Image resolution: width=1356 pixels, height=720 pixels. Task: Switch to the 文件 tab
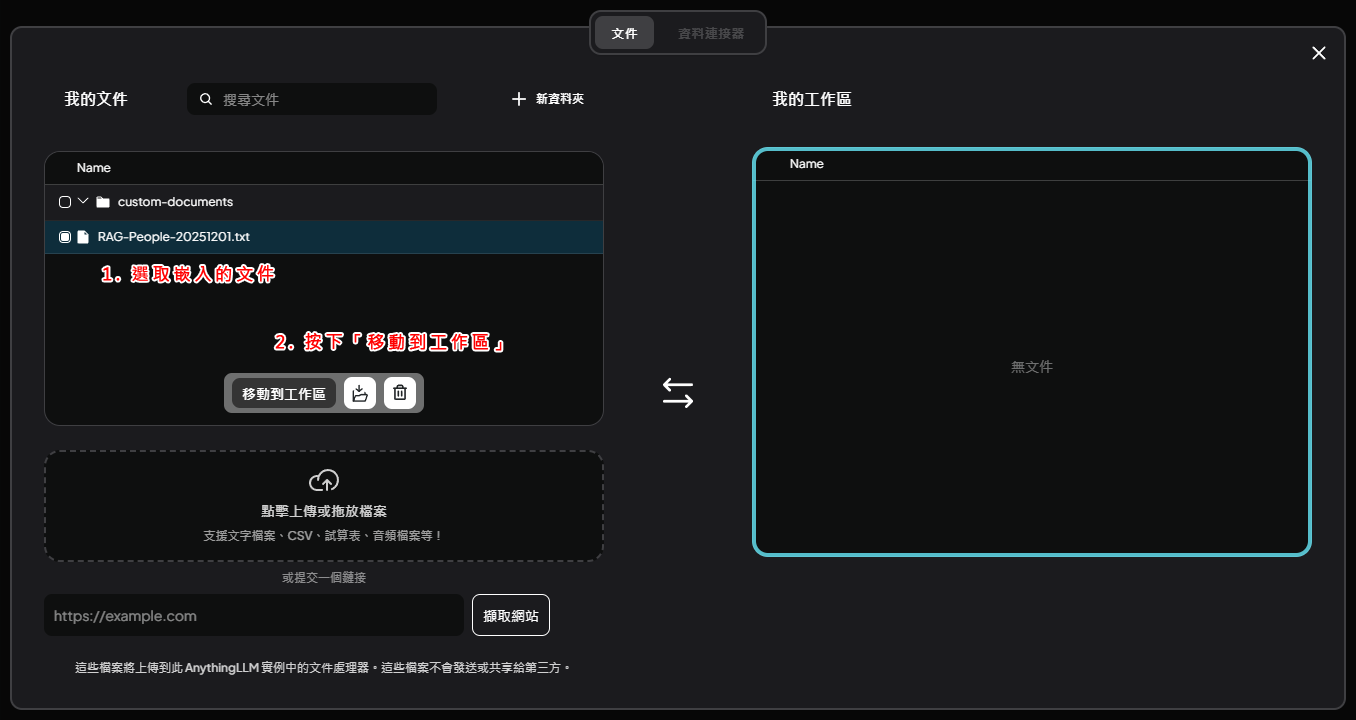coord(624,33)
